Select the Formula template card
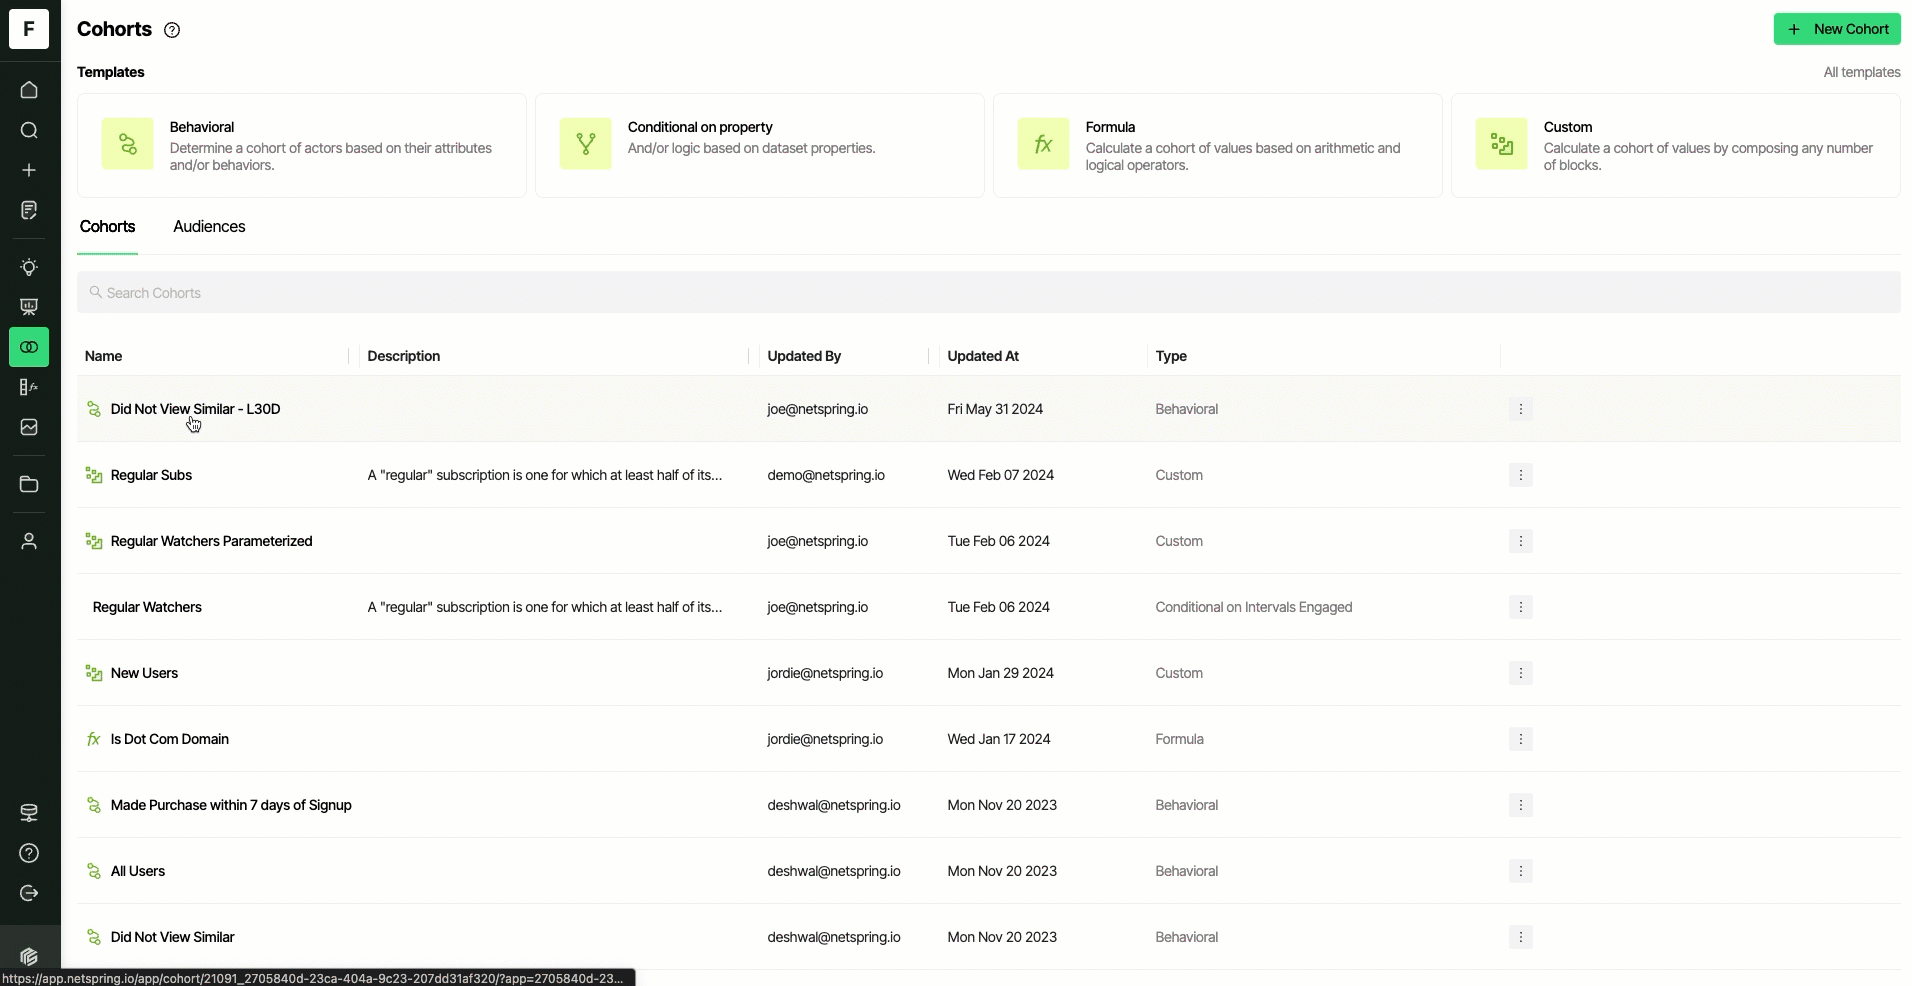Viewport: 1912px width, 986px height. (x=1218, y=146)
